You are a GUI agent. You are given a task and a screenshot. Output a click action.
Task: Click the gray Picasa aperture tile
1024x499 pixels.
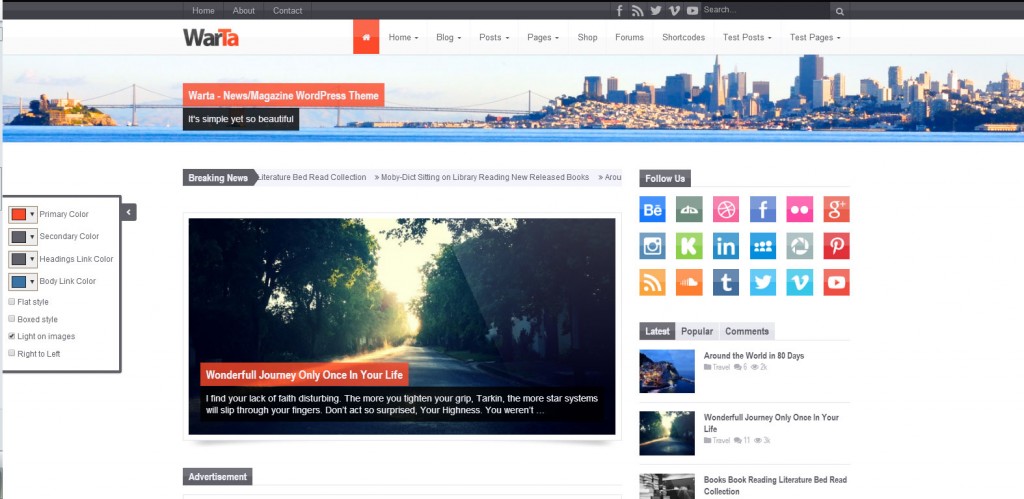pyautogui.click(x=799, y=246)
